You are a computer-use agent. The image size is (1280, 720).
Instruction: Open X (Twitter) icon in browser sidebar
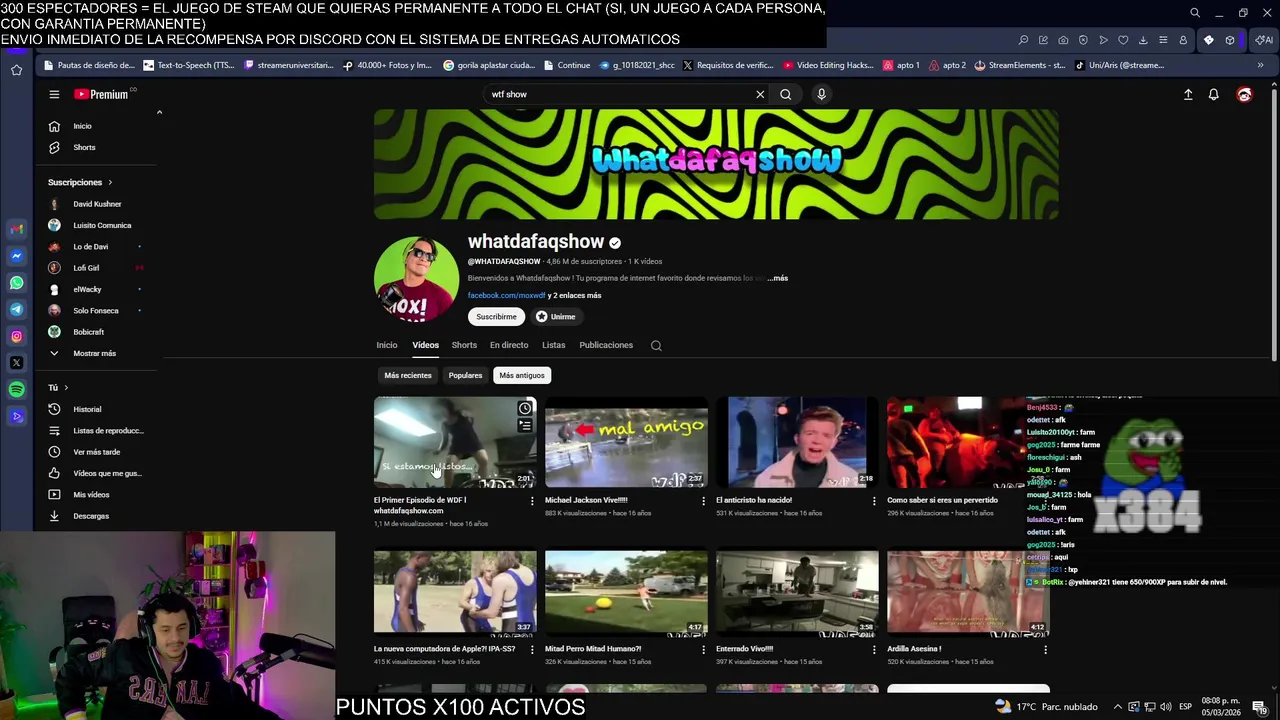pos(16,363)
